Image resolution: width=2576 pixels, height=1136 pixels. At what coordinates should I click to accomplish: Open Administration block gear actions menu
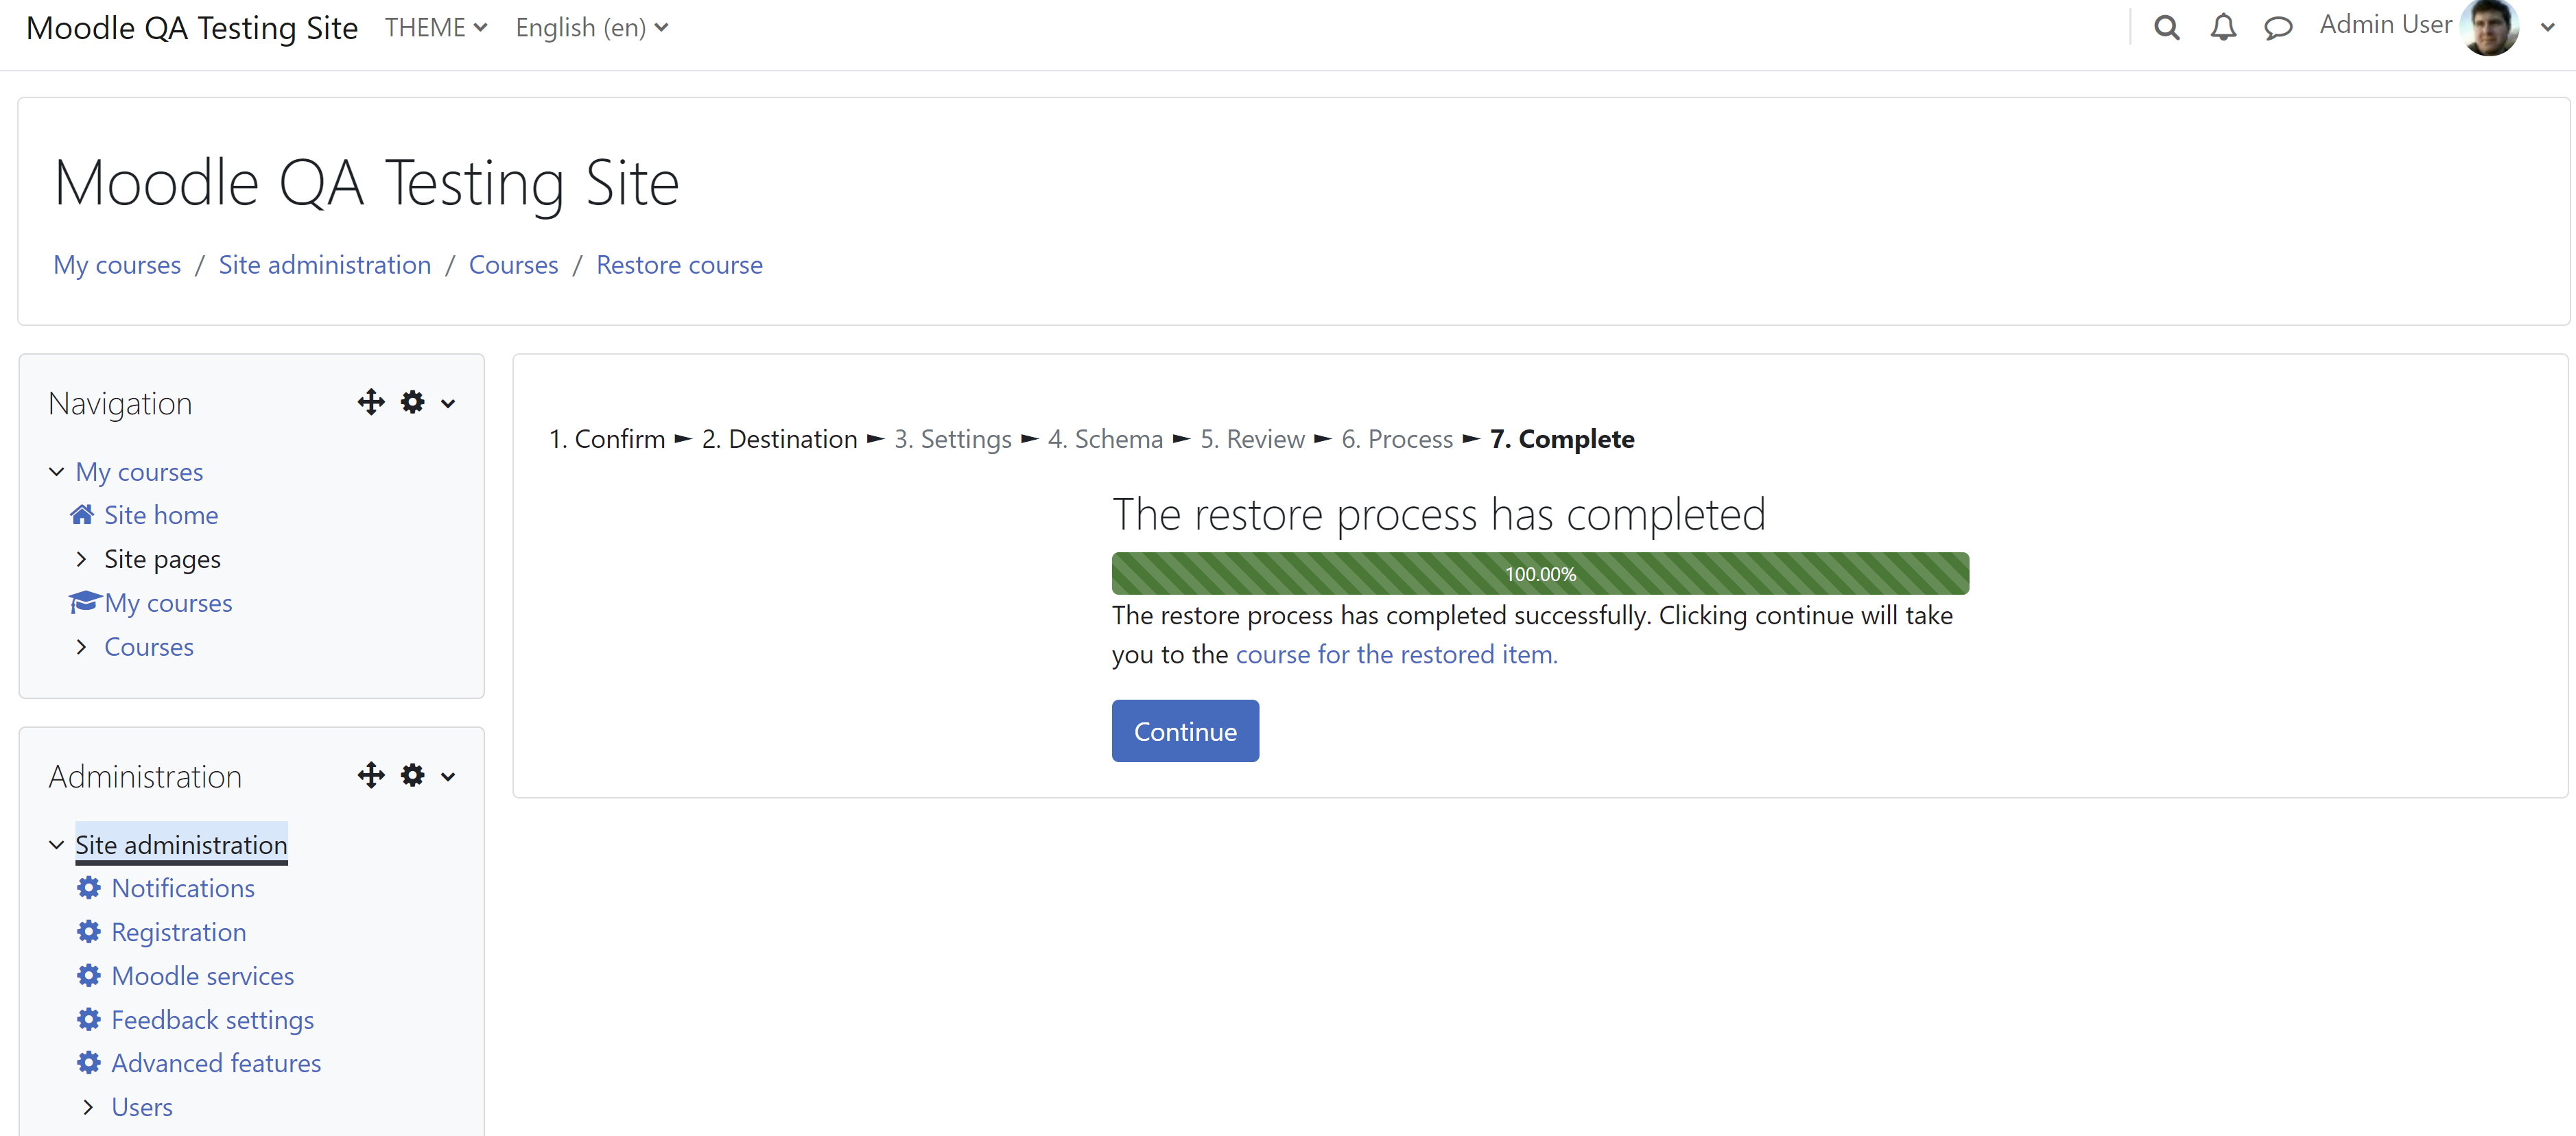pyautogui.click(x=412, y=775)
